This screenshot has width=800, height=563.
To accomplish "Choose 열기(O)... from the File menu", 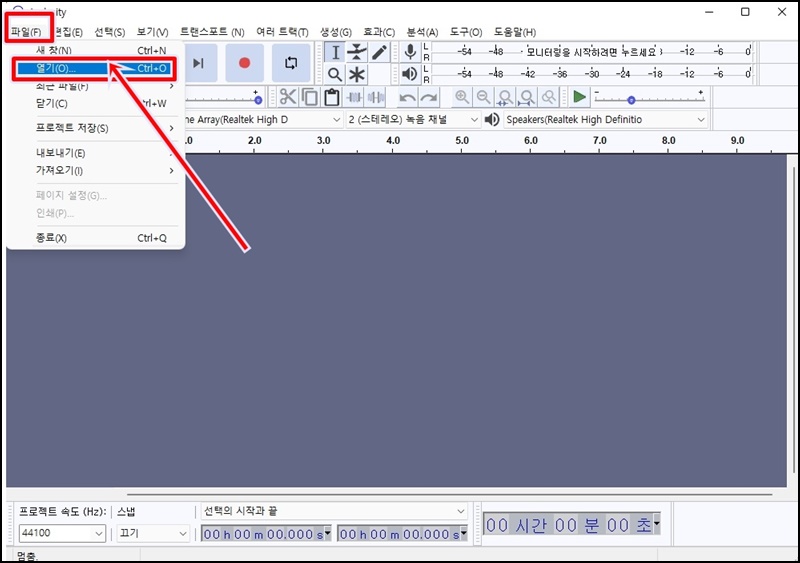I will 95,68.
